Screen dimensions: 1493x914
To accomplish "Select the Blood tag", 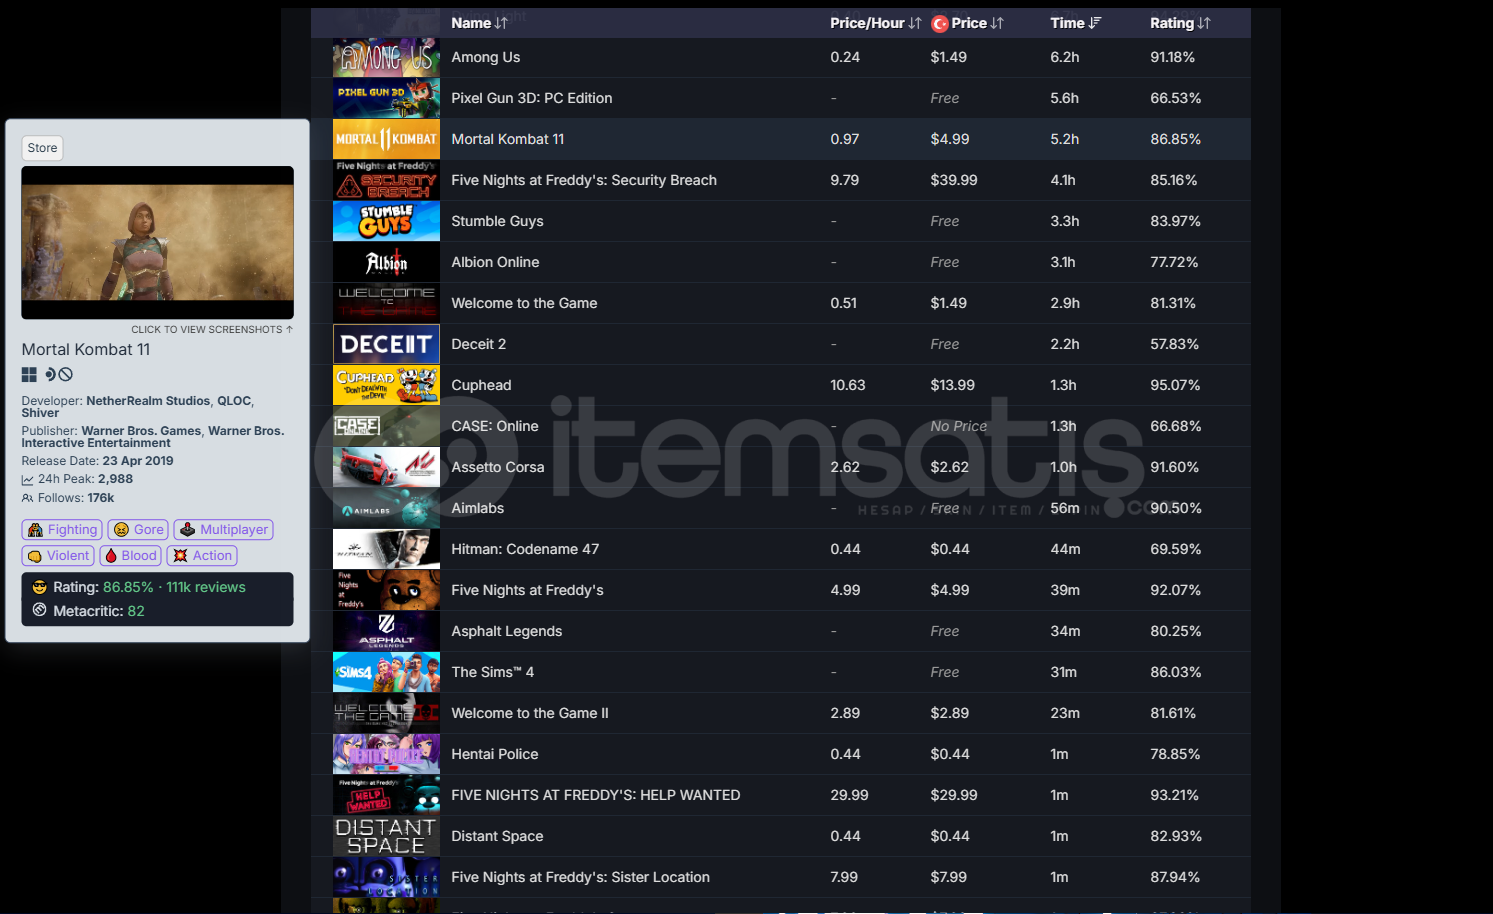I will [x=131, y=556].
